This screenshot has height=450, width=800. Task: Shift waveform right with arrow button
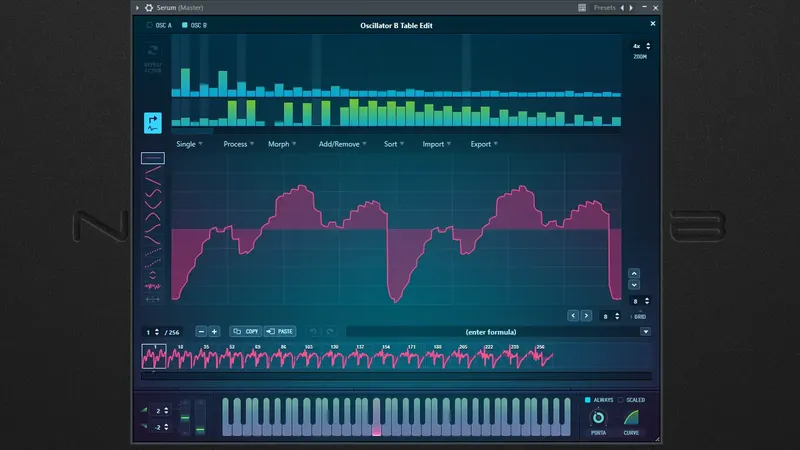point(586,316)
